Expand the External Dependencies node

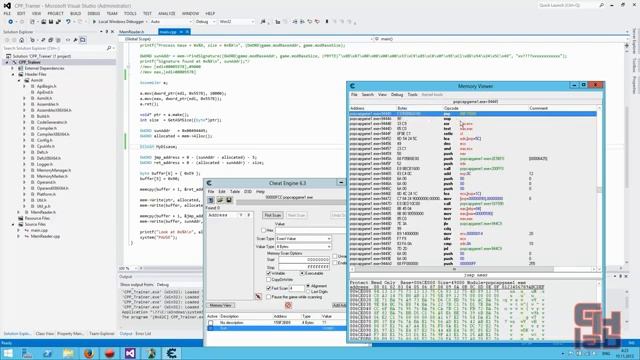click(13, 68)
